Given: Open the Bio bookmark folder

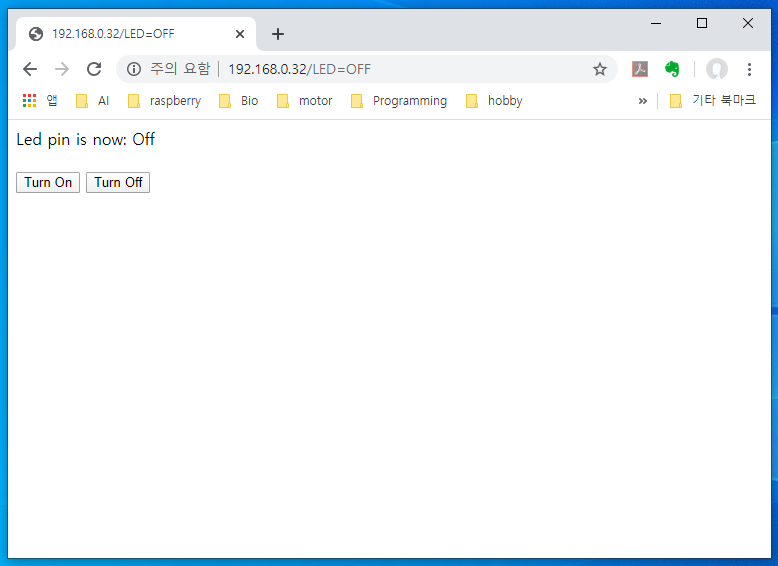Looking at the screenshot, I should coord(238,101).
